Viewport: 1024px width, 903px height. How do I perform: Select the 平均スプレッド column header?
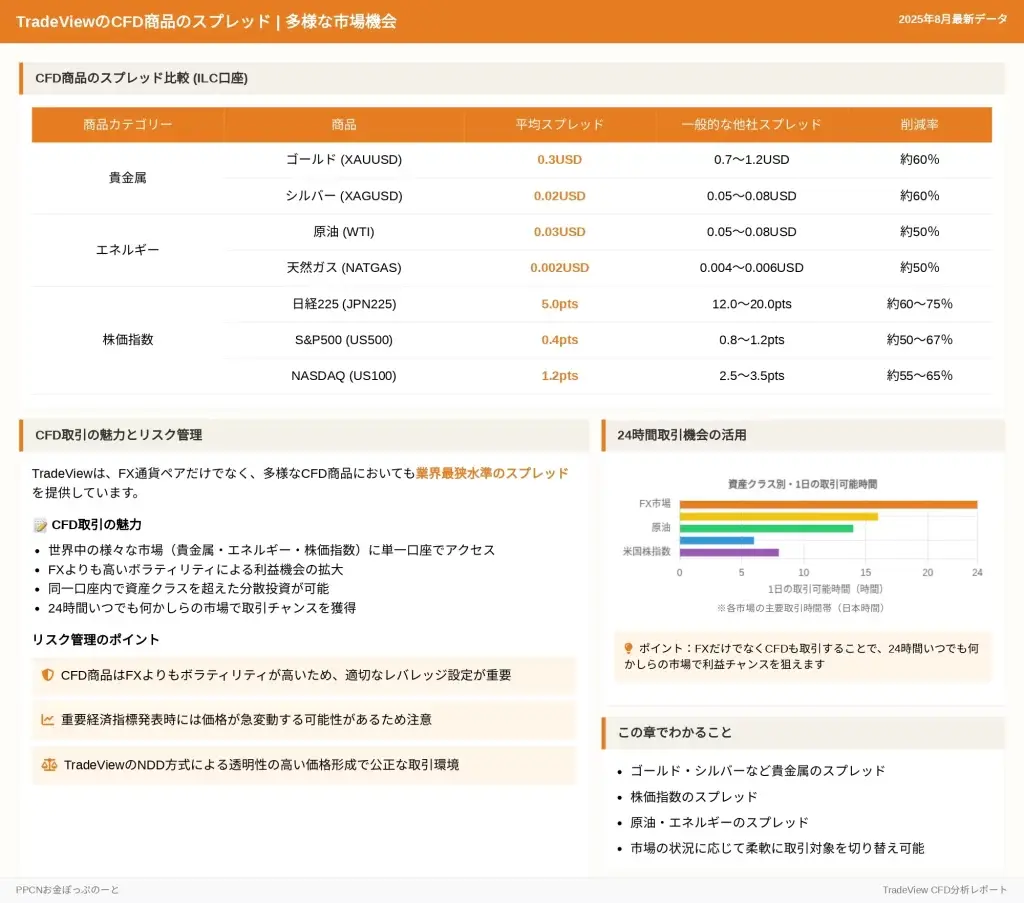(559, 125)
